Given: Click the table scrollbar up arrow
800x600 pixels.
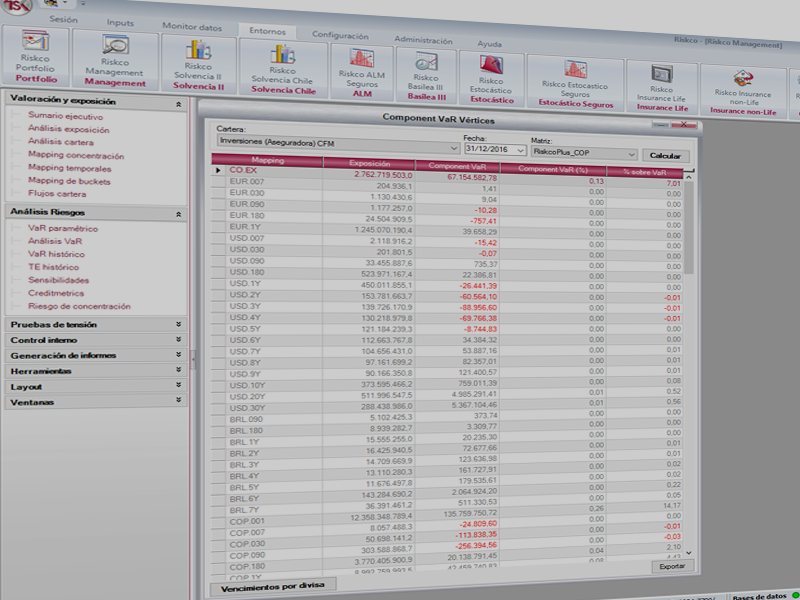Looking at the screenshot, I should coord(688,177).
